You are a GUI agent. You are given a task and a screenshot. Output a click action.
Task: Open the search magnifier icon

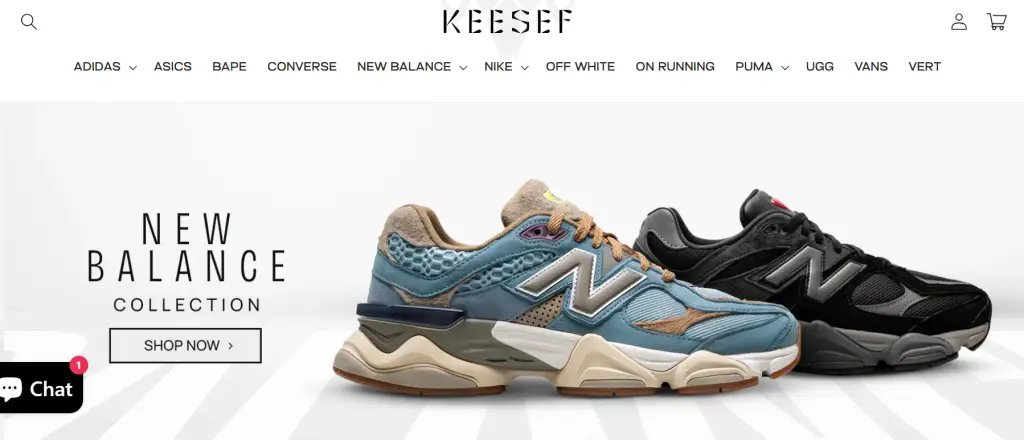29,22
